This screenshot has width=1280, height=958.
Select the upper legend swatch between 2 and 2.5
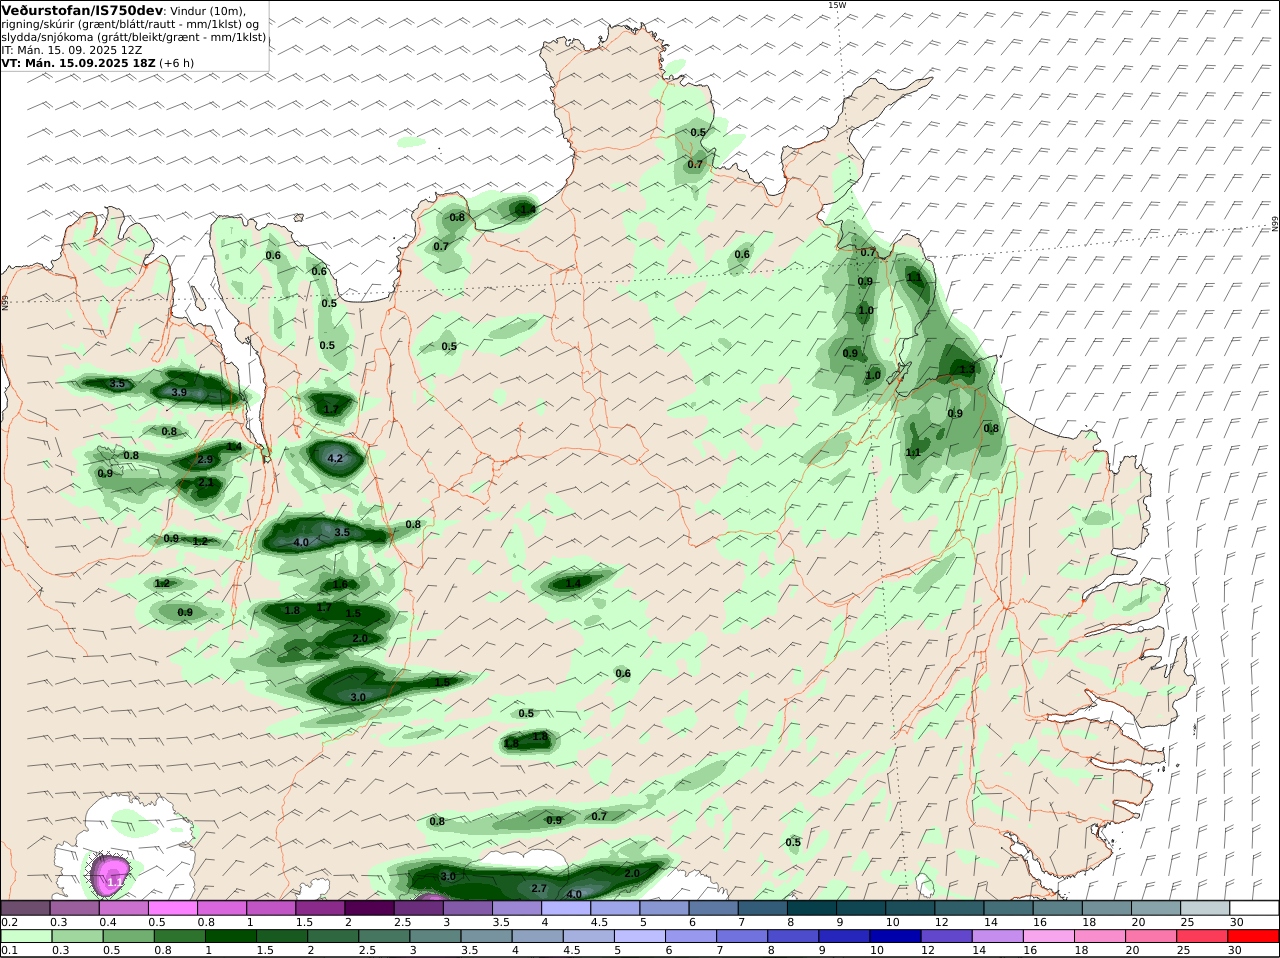(x=369, y=907)
